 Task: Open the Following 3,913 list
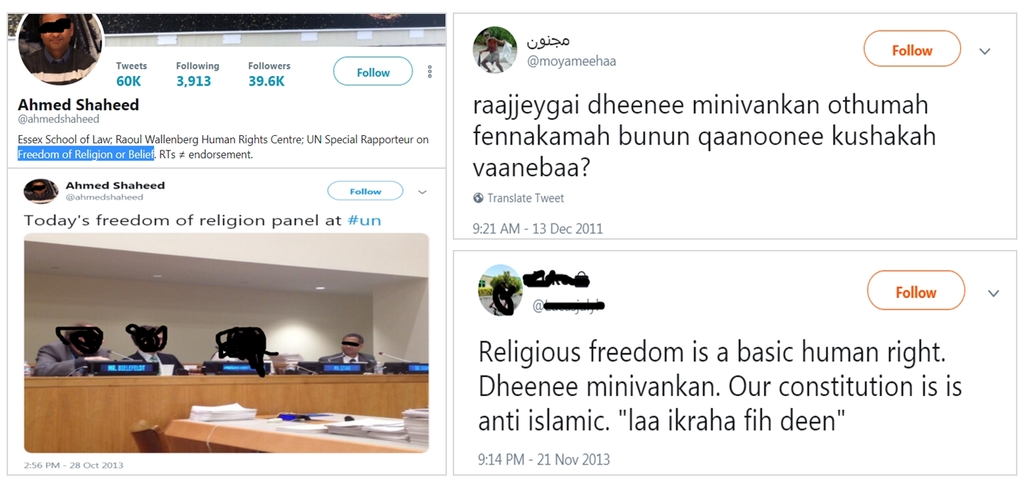coord(197,74)
